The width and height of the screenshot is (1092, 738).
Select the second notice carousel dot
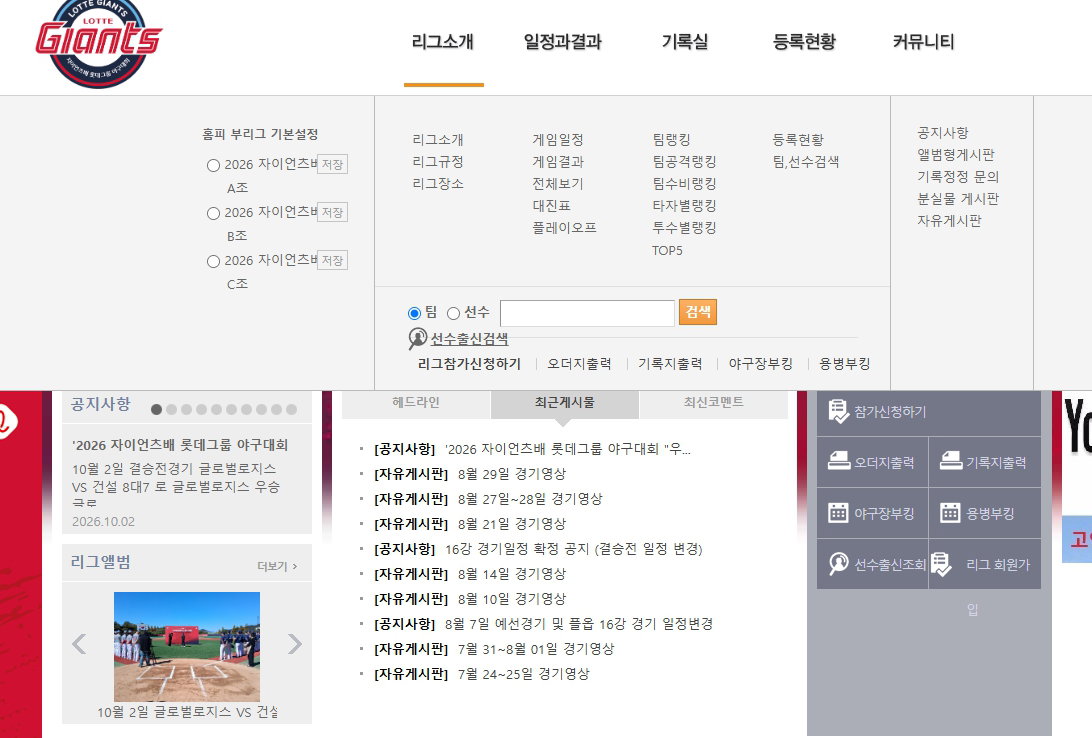(x=171, y=409)
